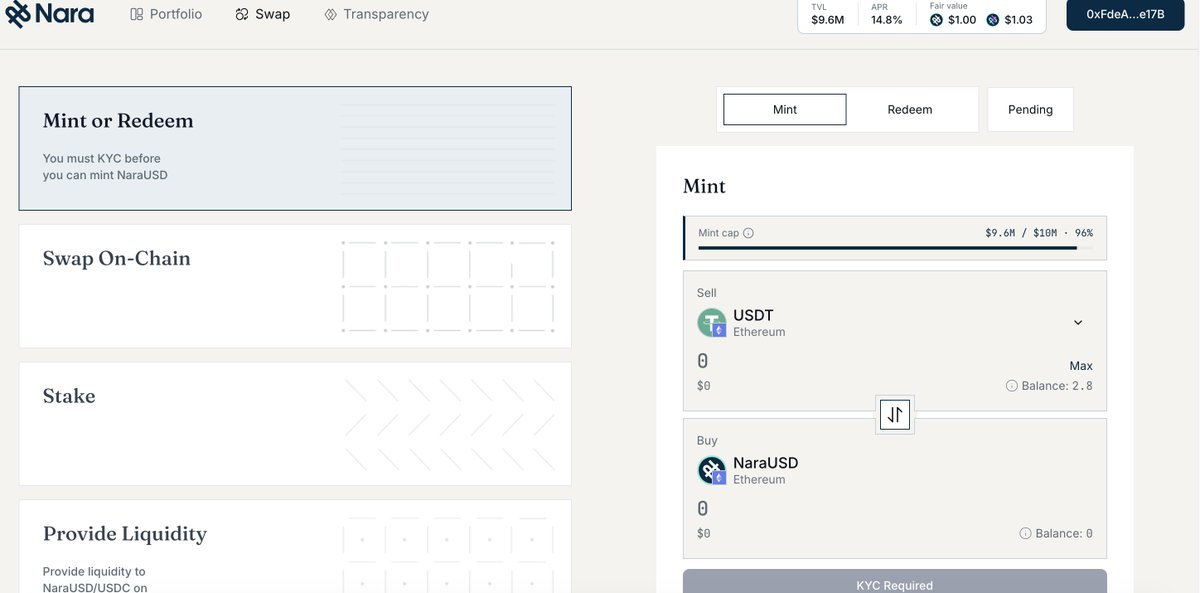This screenshot has width=1200, height=593.
Task: Open wallet 0xFdeA...e17B menu
Action: point(1125,15)
